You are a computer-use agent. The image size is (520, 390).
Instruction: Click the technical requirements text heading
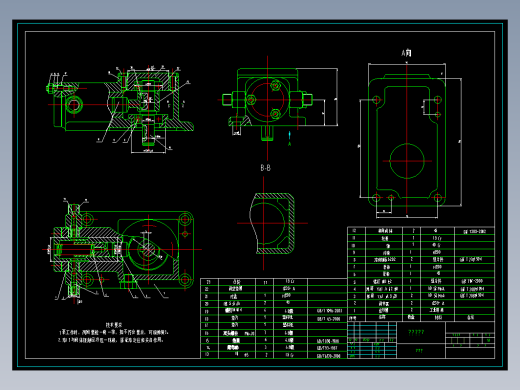114,325
